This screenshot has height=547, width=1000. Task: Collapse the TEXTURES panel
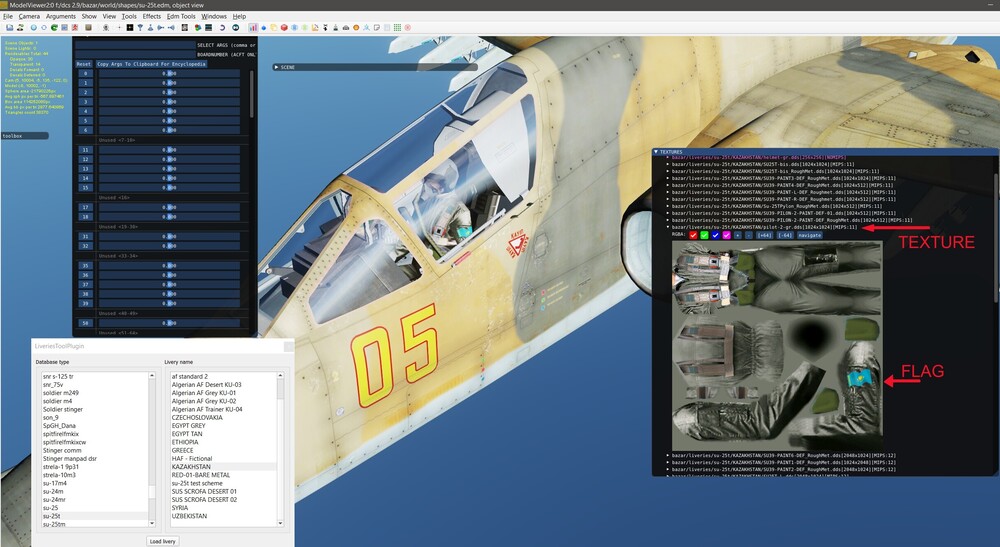click(657, 153)
